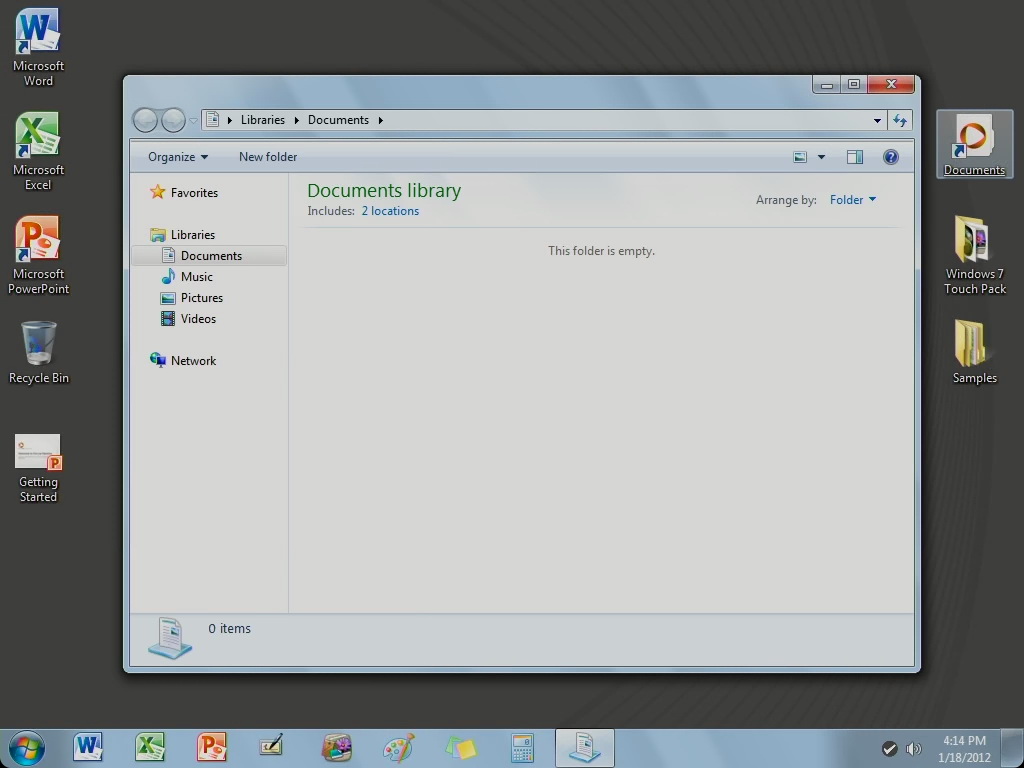Click the Help question mark icon
This screenshot has height=768, width=1024.
tap(890, 157)
